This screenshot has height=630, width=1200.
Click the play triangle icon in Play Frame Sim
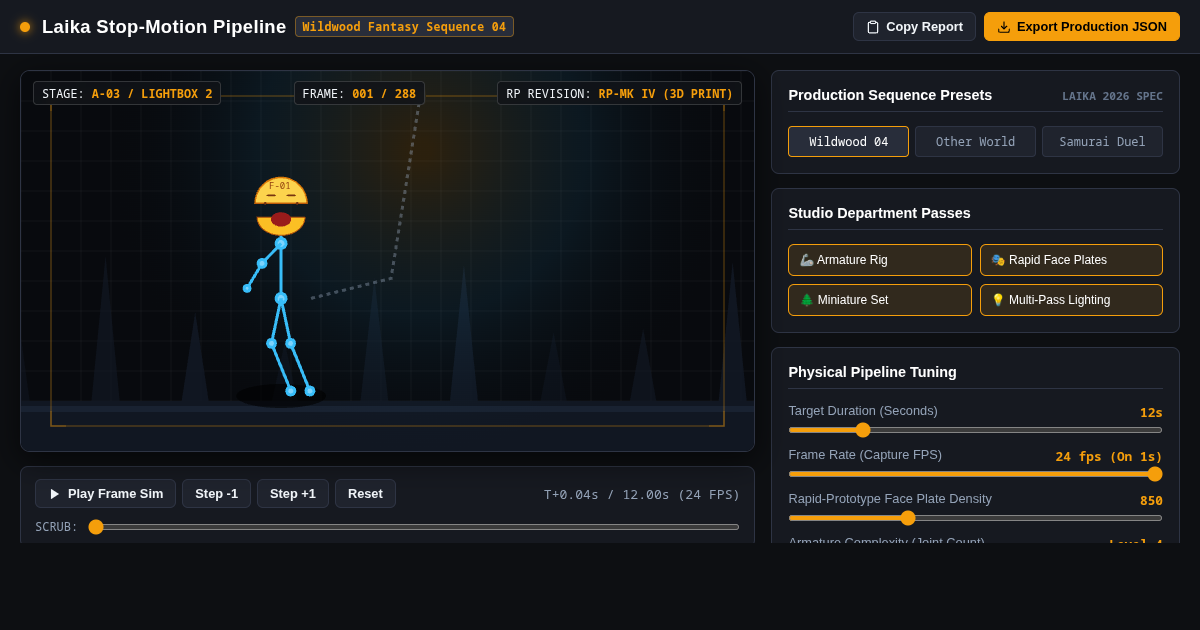(55, 494)
